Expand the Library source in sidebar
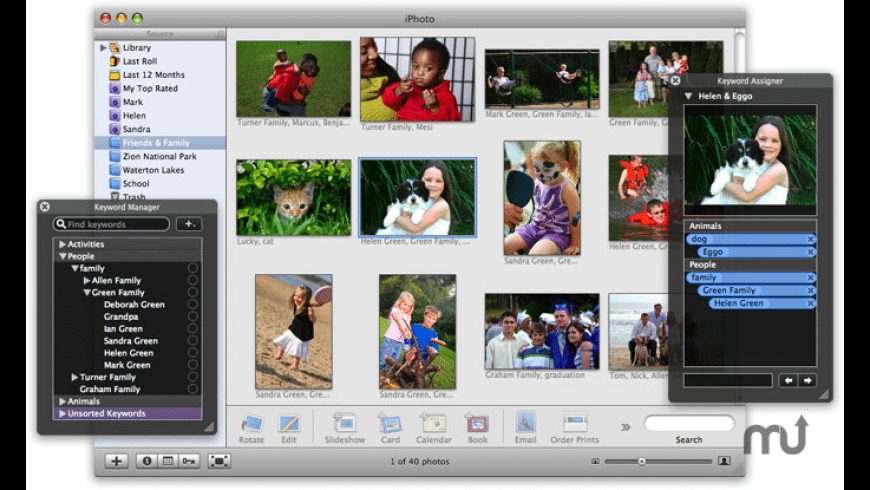This screenshot has width=870, height=490. click(103, 47)
